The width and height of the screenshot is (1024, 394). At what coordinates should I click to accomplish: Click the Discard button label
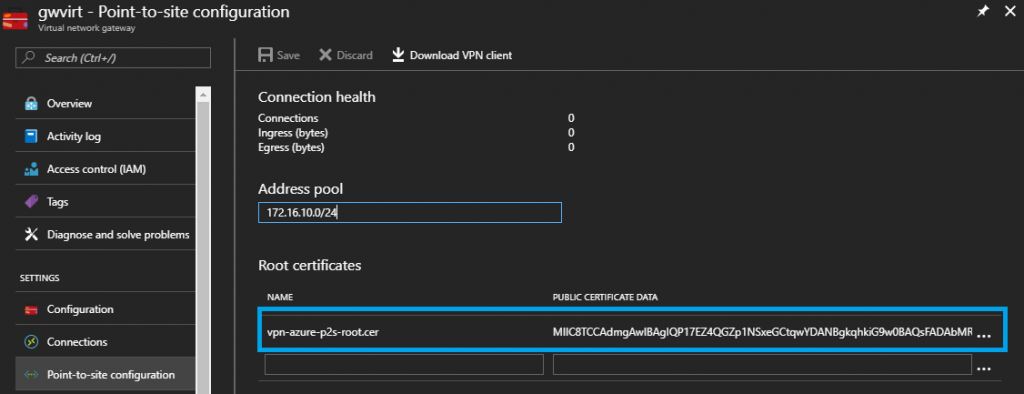tap(355, 56)
